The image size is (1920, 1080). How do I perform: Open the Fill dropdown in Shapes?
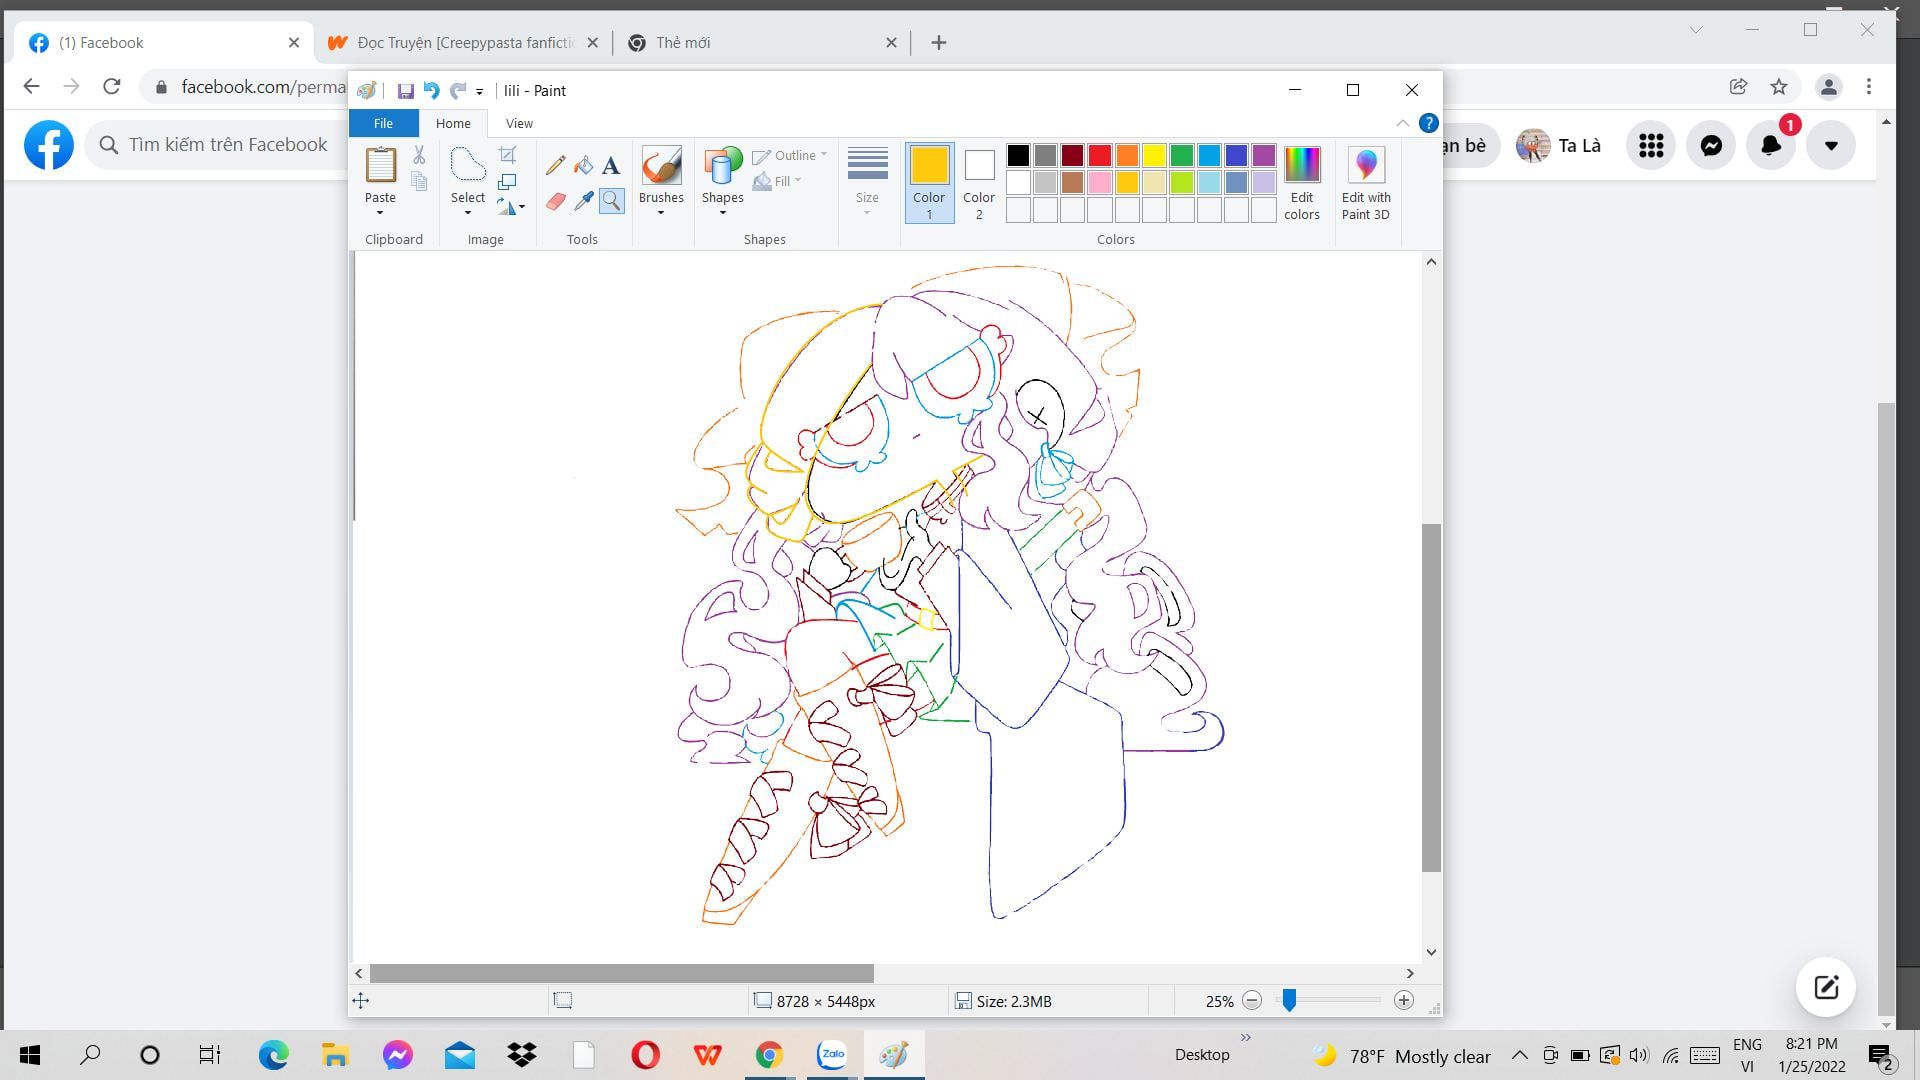(x=777, y=181)
